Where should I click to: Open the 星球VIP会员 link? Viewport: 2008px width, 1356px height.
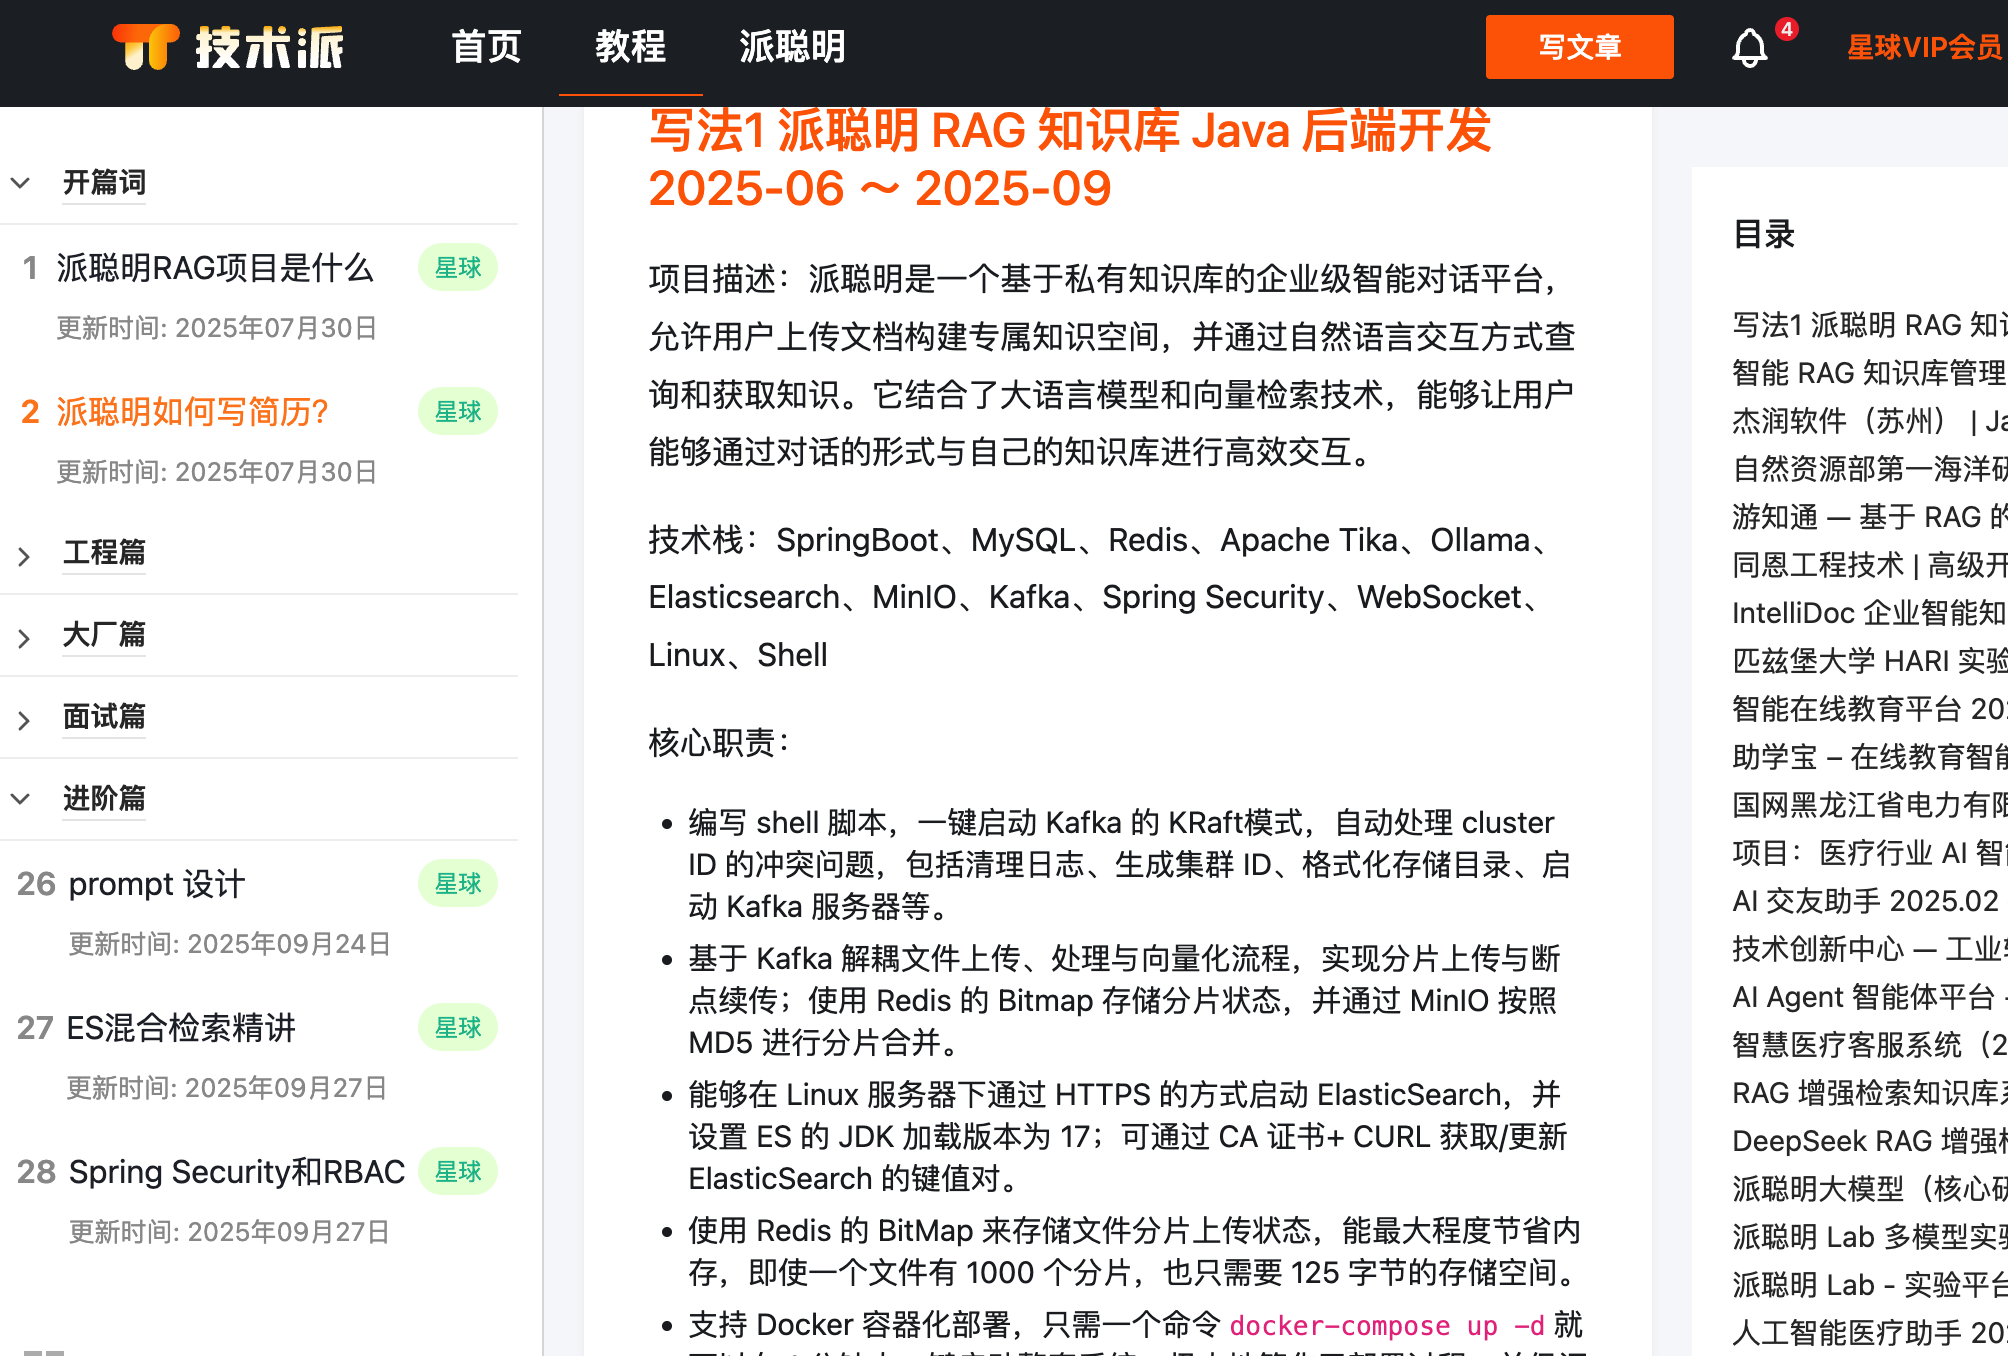tap(1924, 47)
